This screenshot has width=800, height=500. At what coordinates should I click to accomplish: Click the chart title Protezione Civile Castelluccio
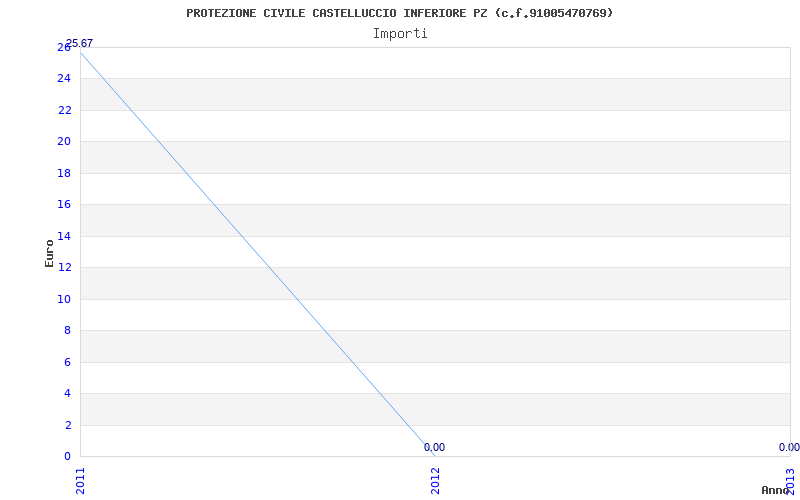click(x=399, y=13)
